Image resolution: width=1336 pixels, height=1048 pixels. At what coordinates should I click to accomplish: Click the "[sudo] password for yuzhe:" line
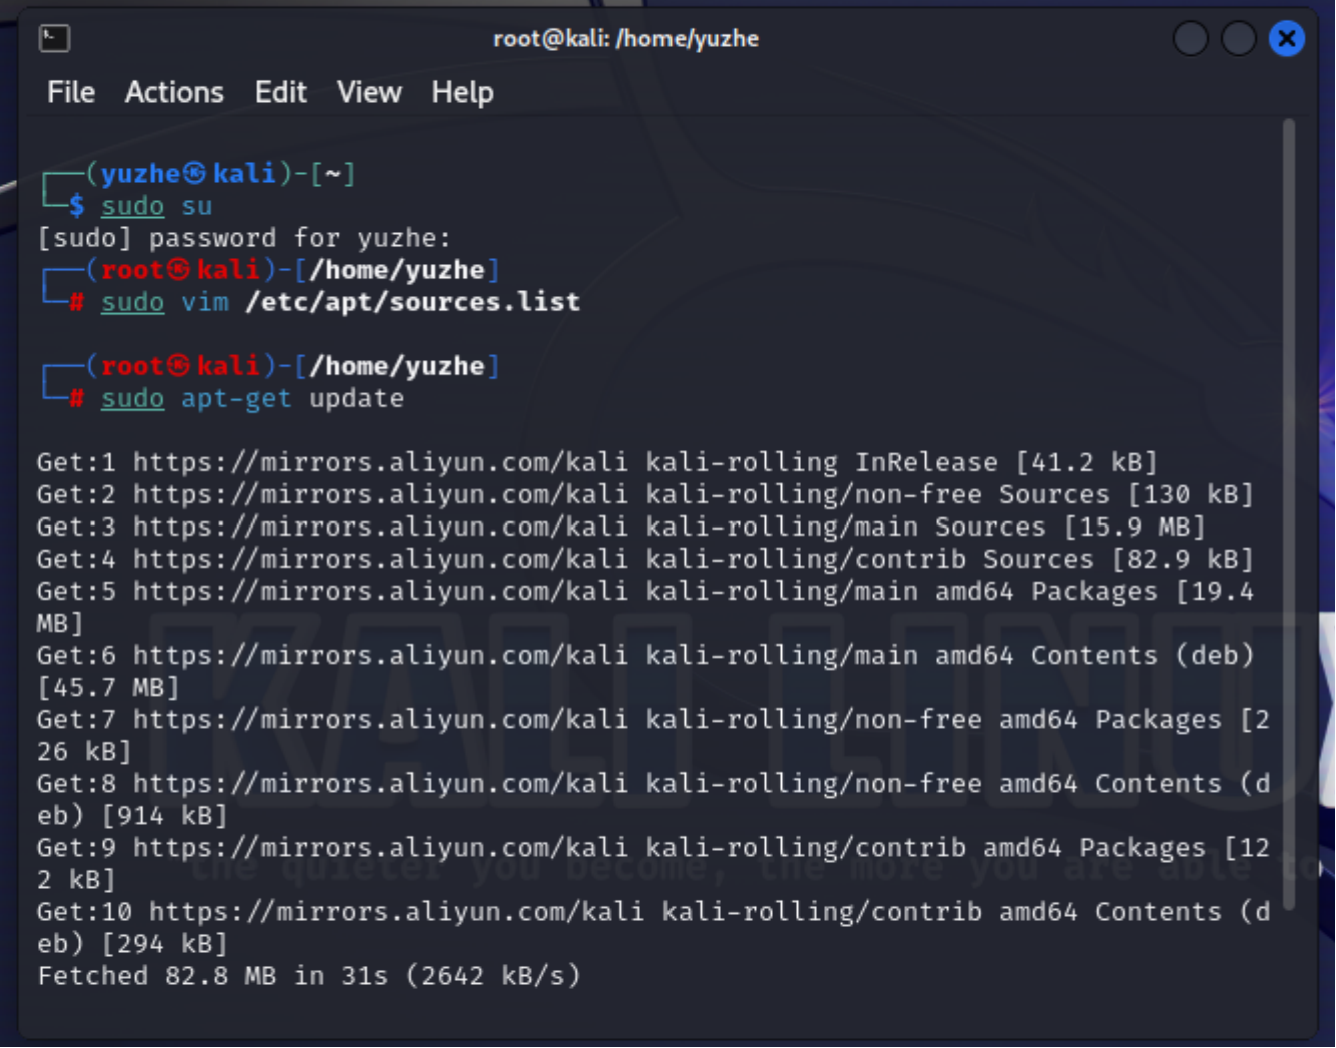click(x=245, y=238)
